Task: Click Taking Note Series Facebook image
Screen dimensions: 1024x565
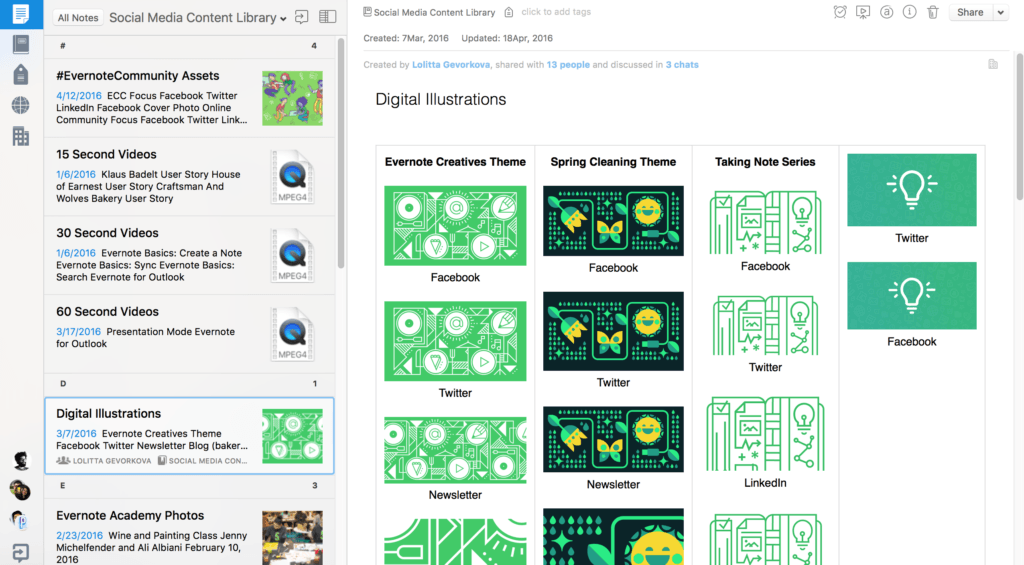Action: (765, 222)
